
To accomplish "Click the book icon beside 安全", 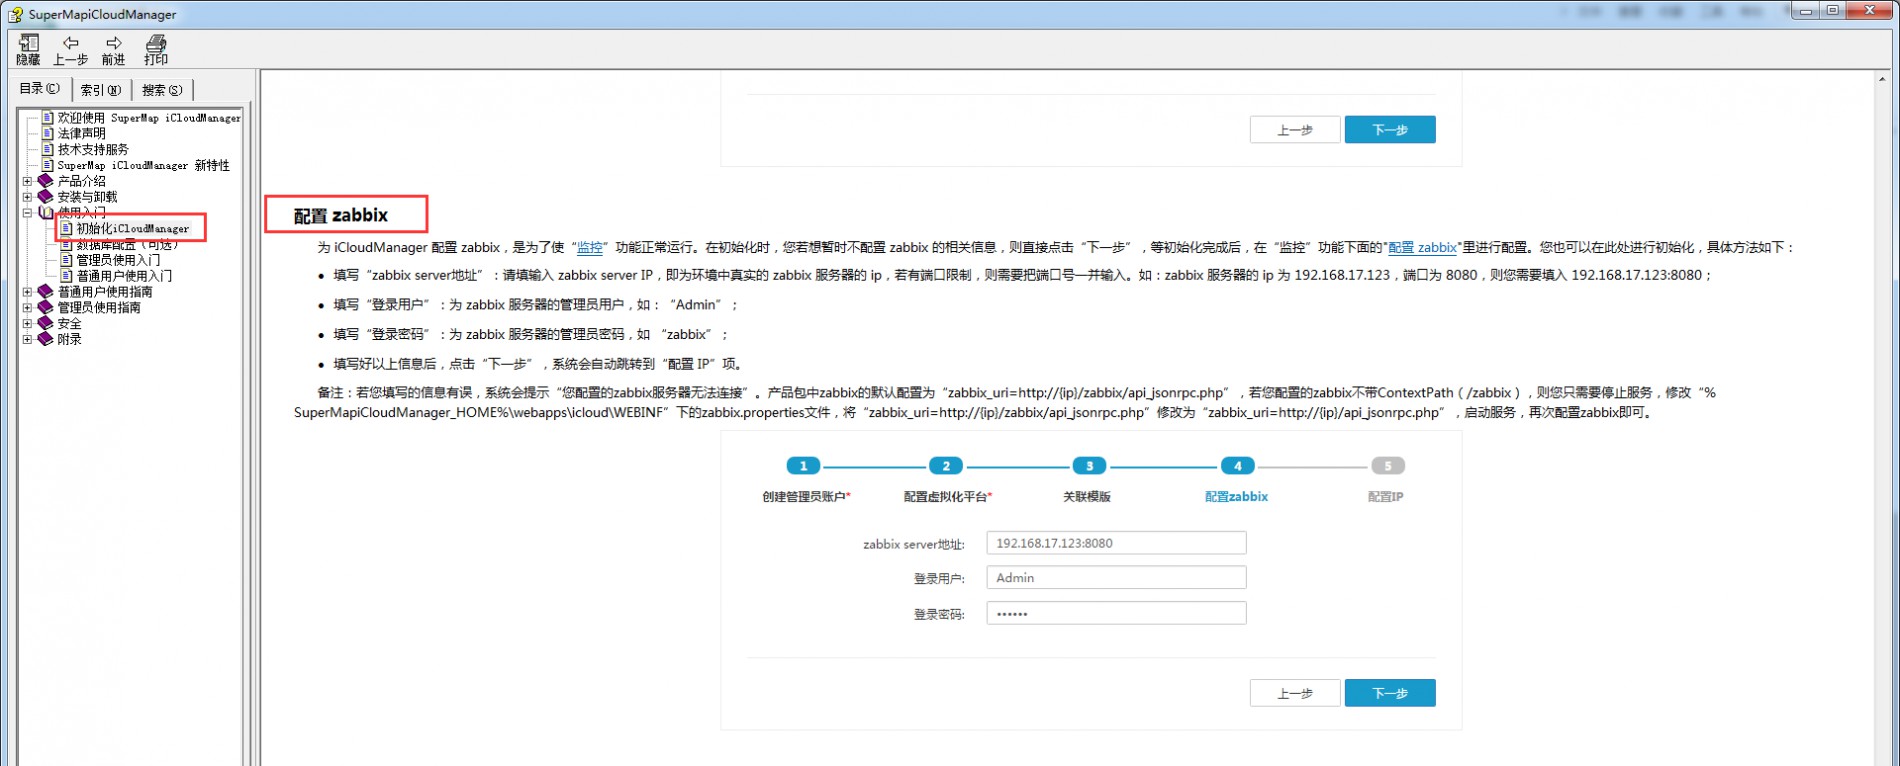I will (x=46, y=324).
